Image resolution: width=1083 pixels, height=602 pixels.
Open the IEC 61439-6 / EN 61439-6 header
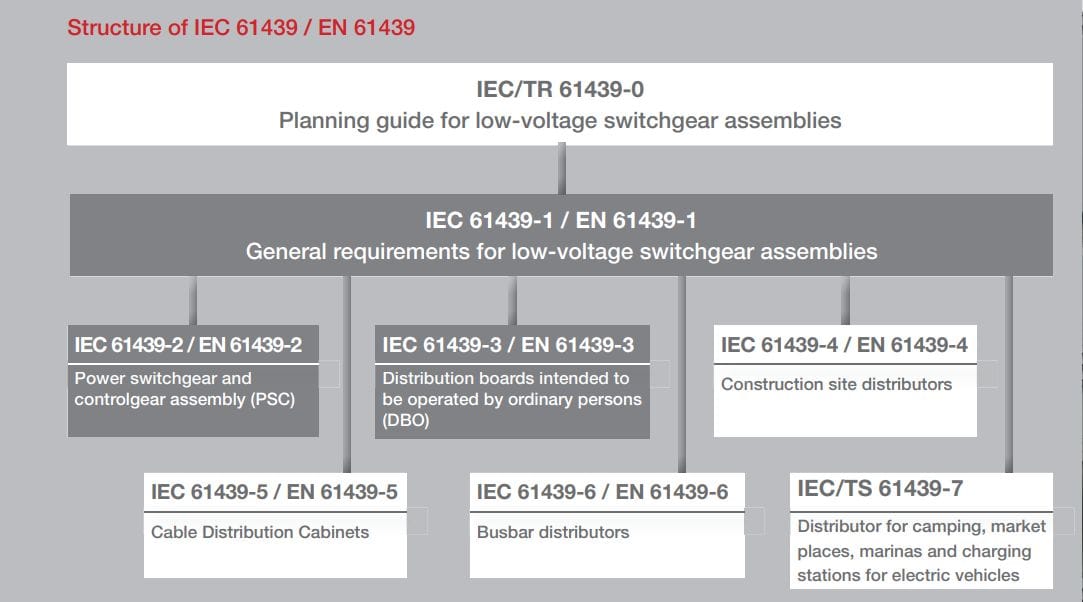pos(603,492)
